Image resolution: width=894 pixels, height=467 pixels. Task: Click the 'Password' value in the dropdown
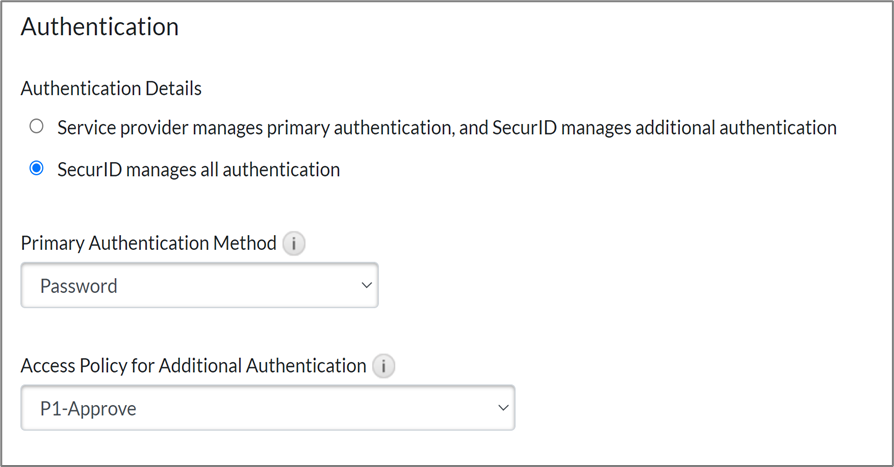pos(79,287)
